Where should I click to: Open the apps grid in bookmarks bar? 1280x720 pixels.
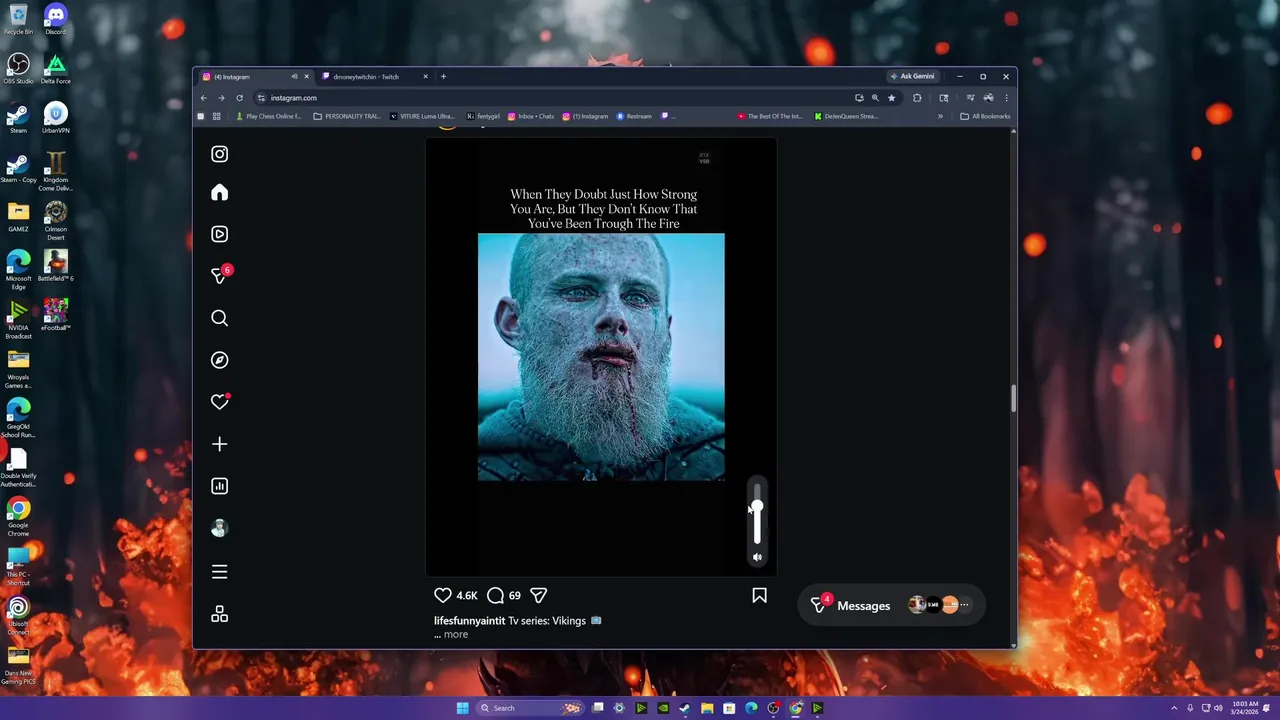coord(216,116)
